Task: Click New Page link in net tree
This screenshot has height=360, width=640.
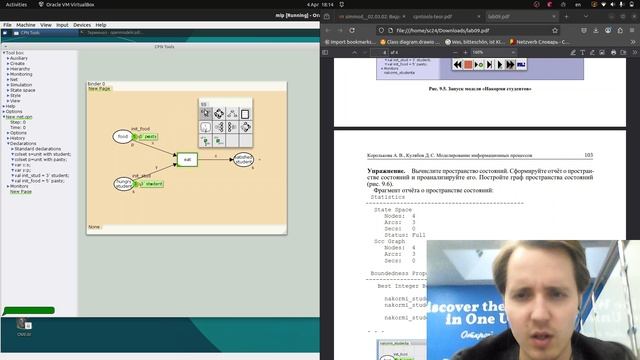Action: pyautogui.click(x=21, y=191)
